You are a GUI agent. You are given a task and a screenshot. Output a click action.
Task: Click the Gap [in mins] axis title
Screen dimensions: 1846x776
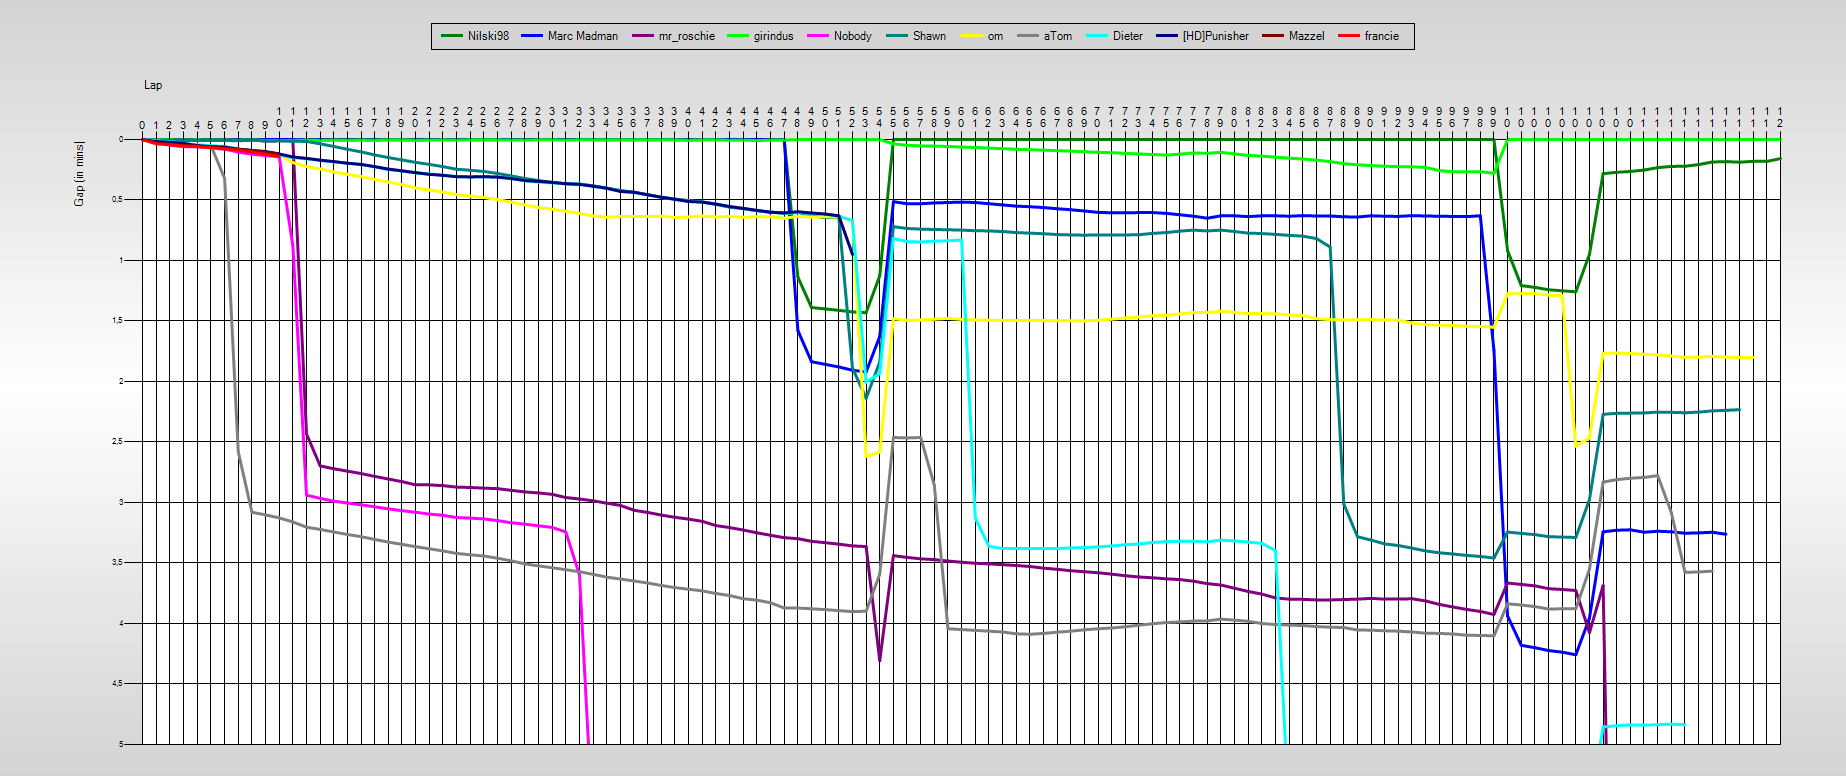tap(79, 174)
